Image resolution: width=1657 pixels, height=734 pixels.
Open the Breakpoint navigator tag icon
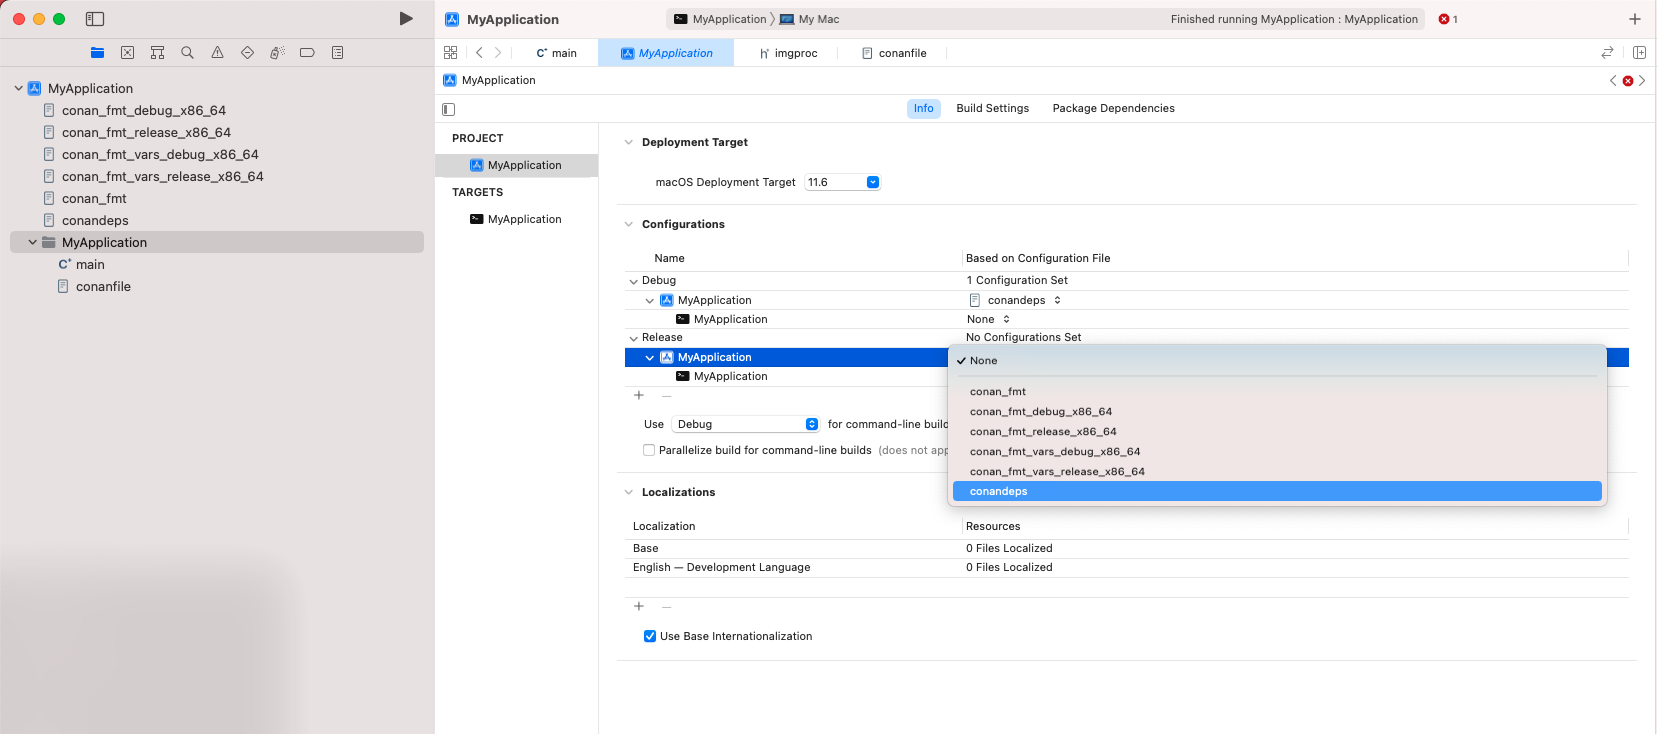tap(307, 53)
